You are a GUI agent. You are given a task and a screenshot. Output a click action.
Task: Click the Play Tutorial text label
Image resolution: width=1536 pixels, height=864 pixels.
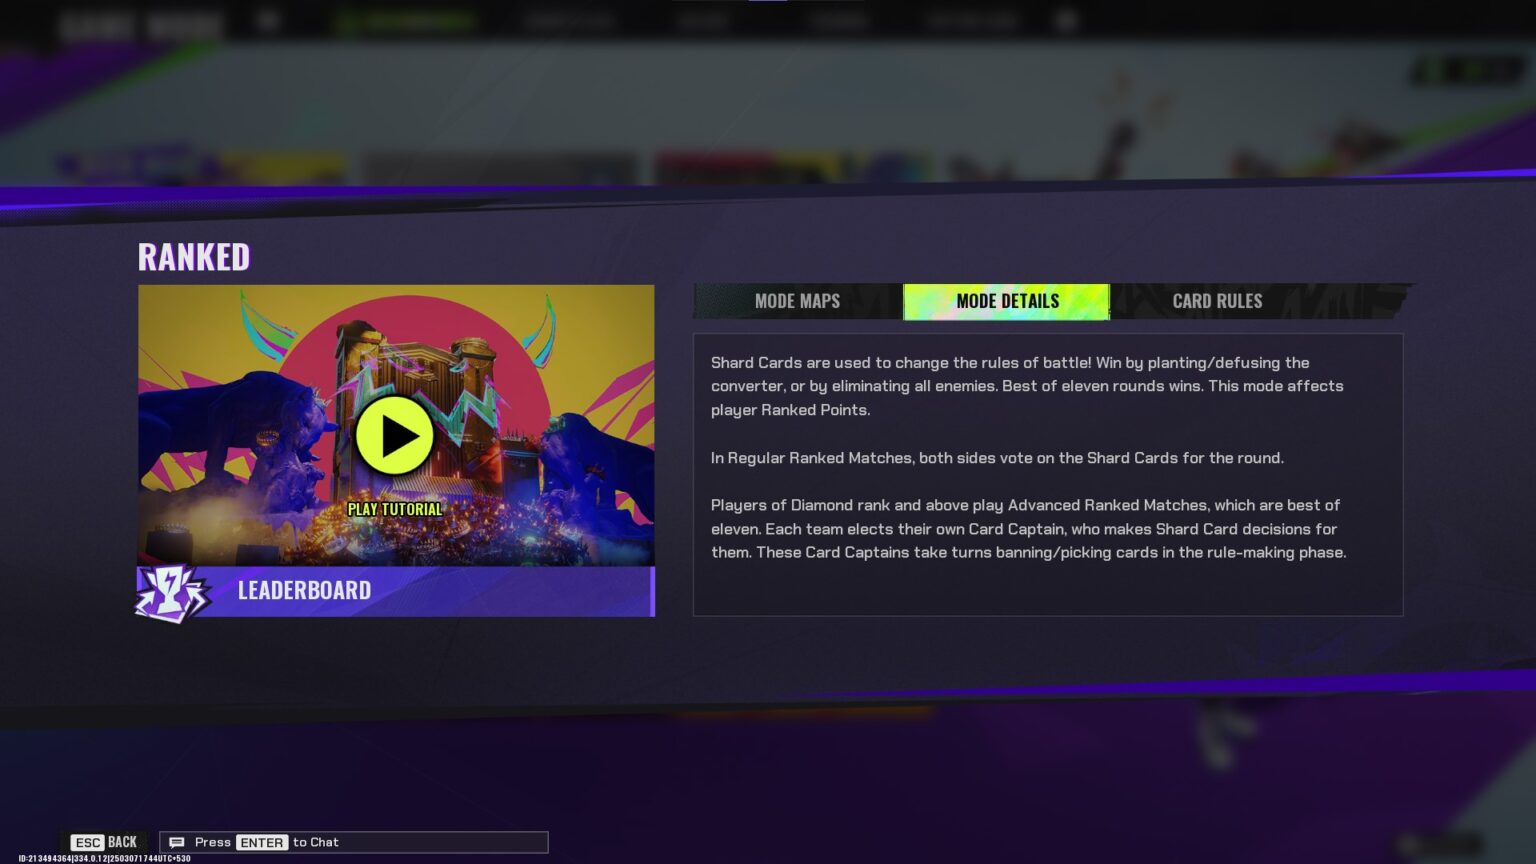(x=394, y=509)
